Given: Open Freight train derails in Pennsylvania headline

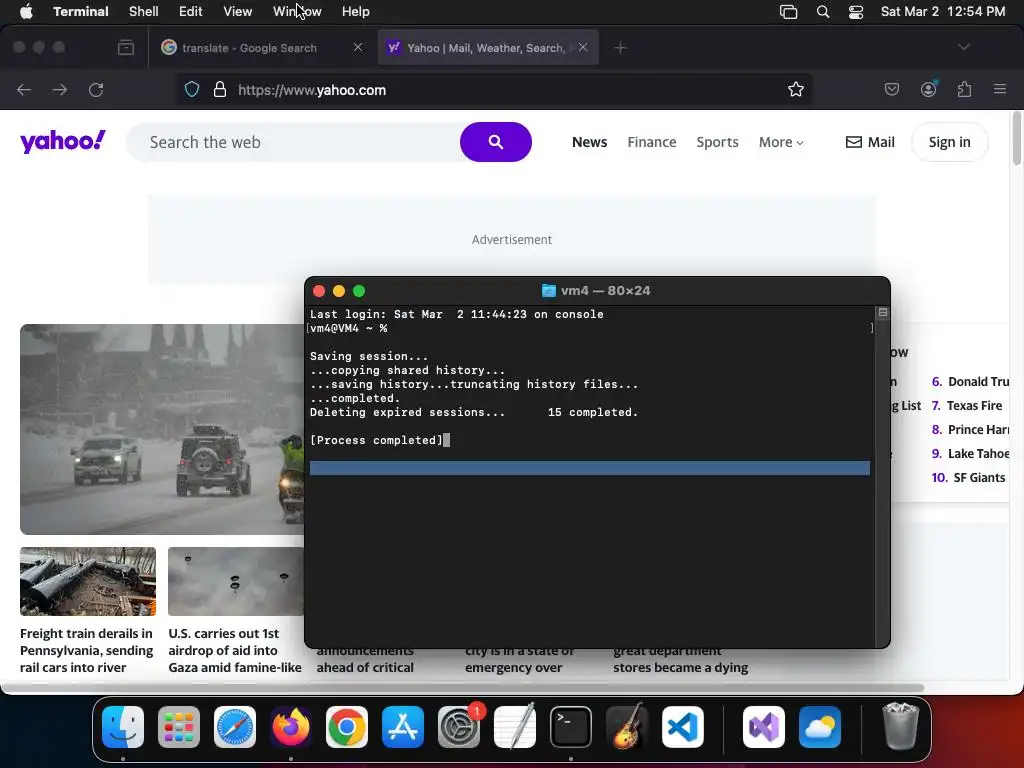Looking at the screenshot, I should (87, 650).
